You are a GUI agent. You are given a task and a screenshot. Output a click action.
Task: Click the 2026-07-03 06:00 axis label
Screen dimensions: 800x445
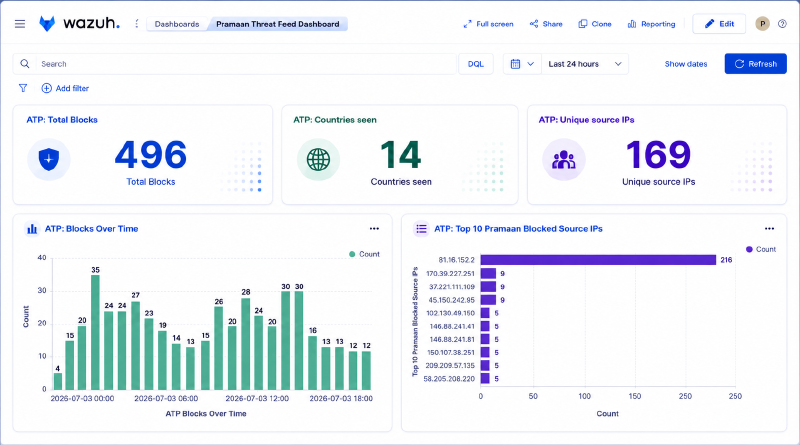click(166, 399)
